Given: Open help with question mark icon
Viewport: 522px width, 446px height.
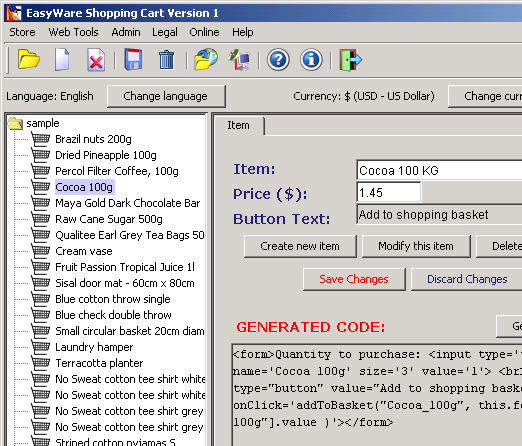Looking at the screenshot, I should pos(278,60).
